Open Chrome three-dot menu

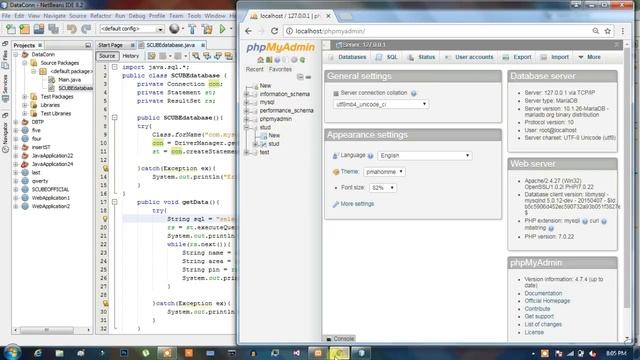pos(623,31)
